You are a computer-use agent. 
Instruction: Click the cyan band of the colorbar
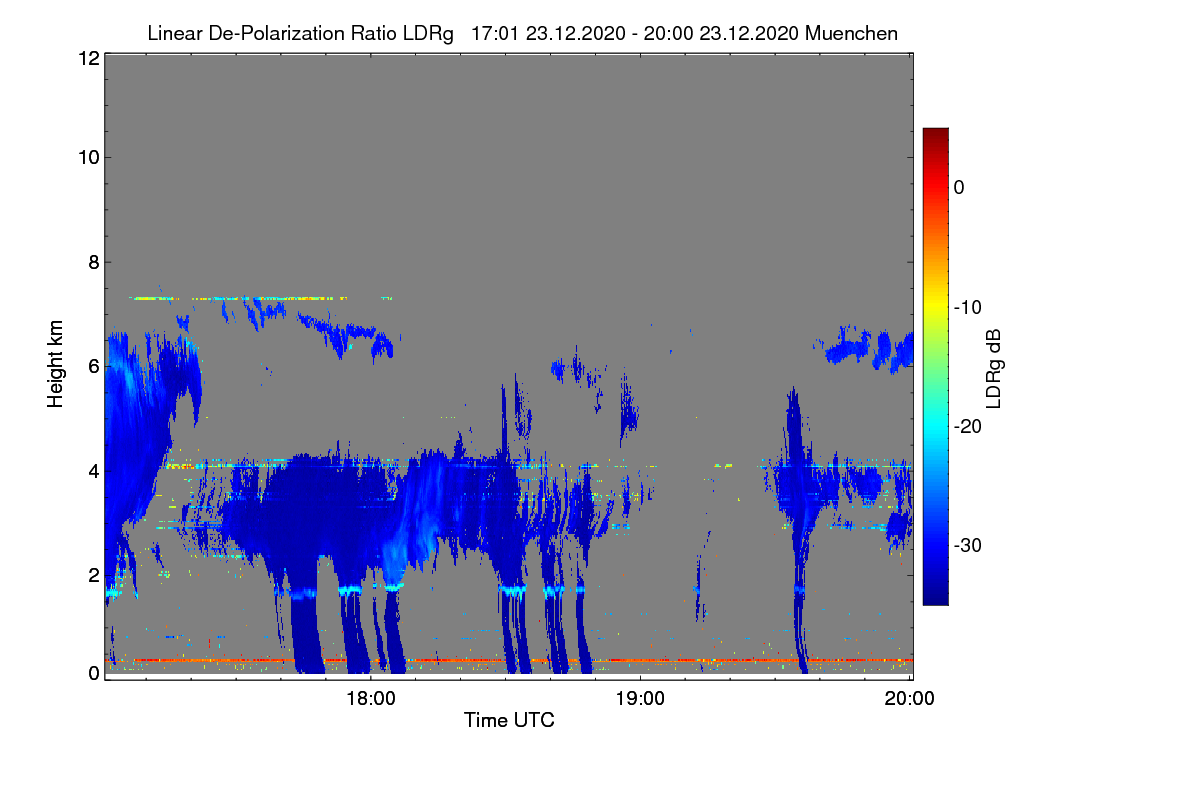[x=935, y=426]
